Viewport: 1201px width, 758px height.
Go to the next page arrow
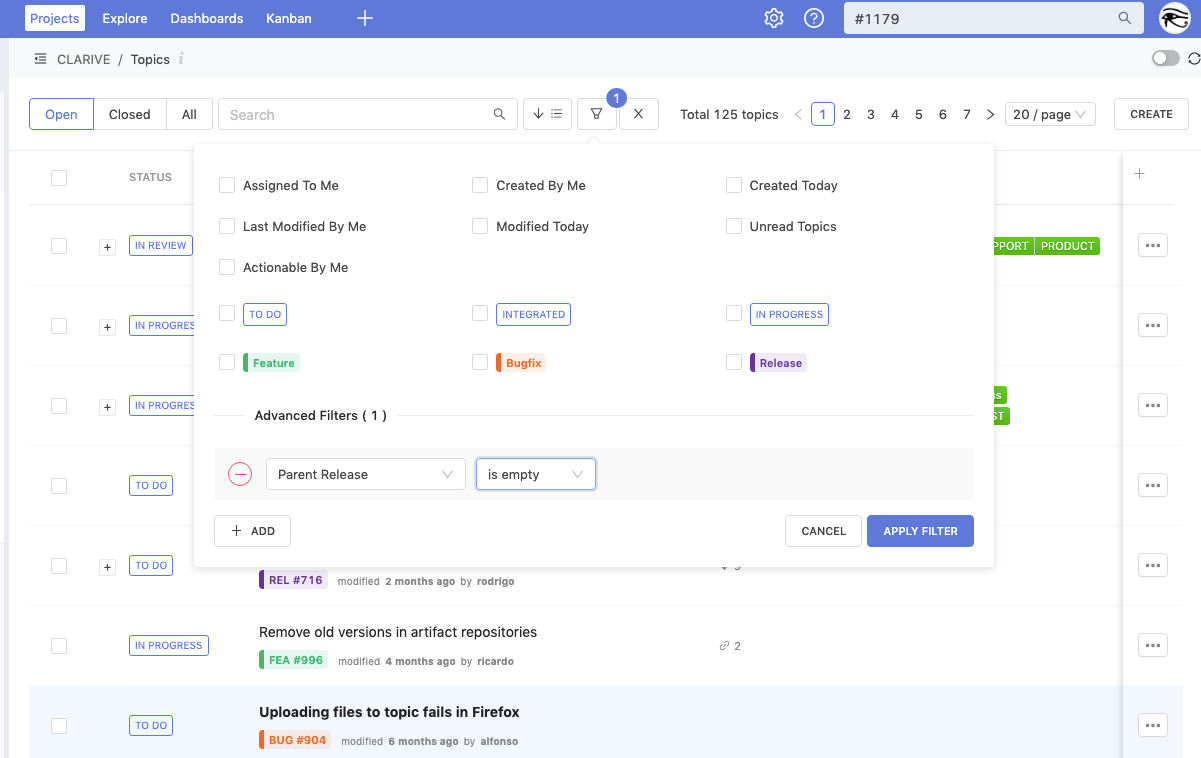click(x=991, y=114)
